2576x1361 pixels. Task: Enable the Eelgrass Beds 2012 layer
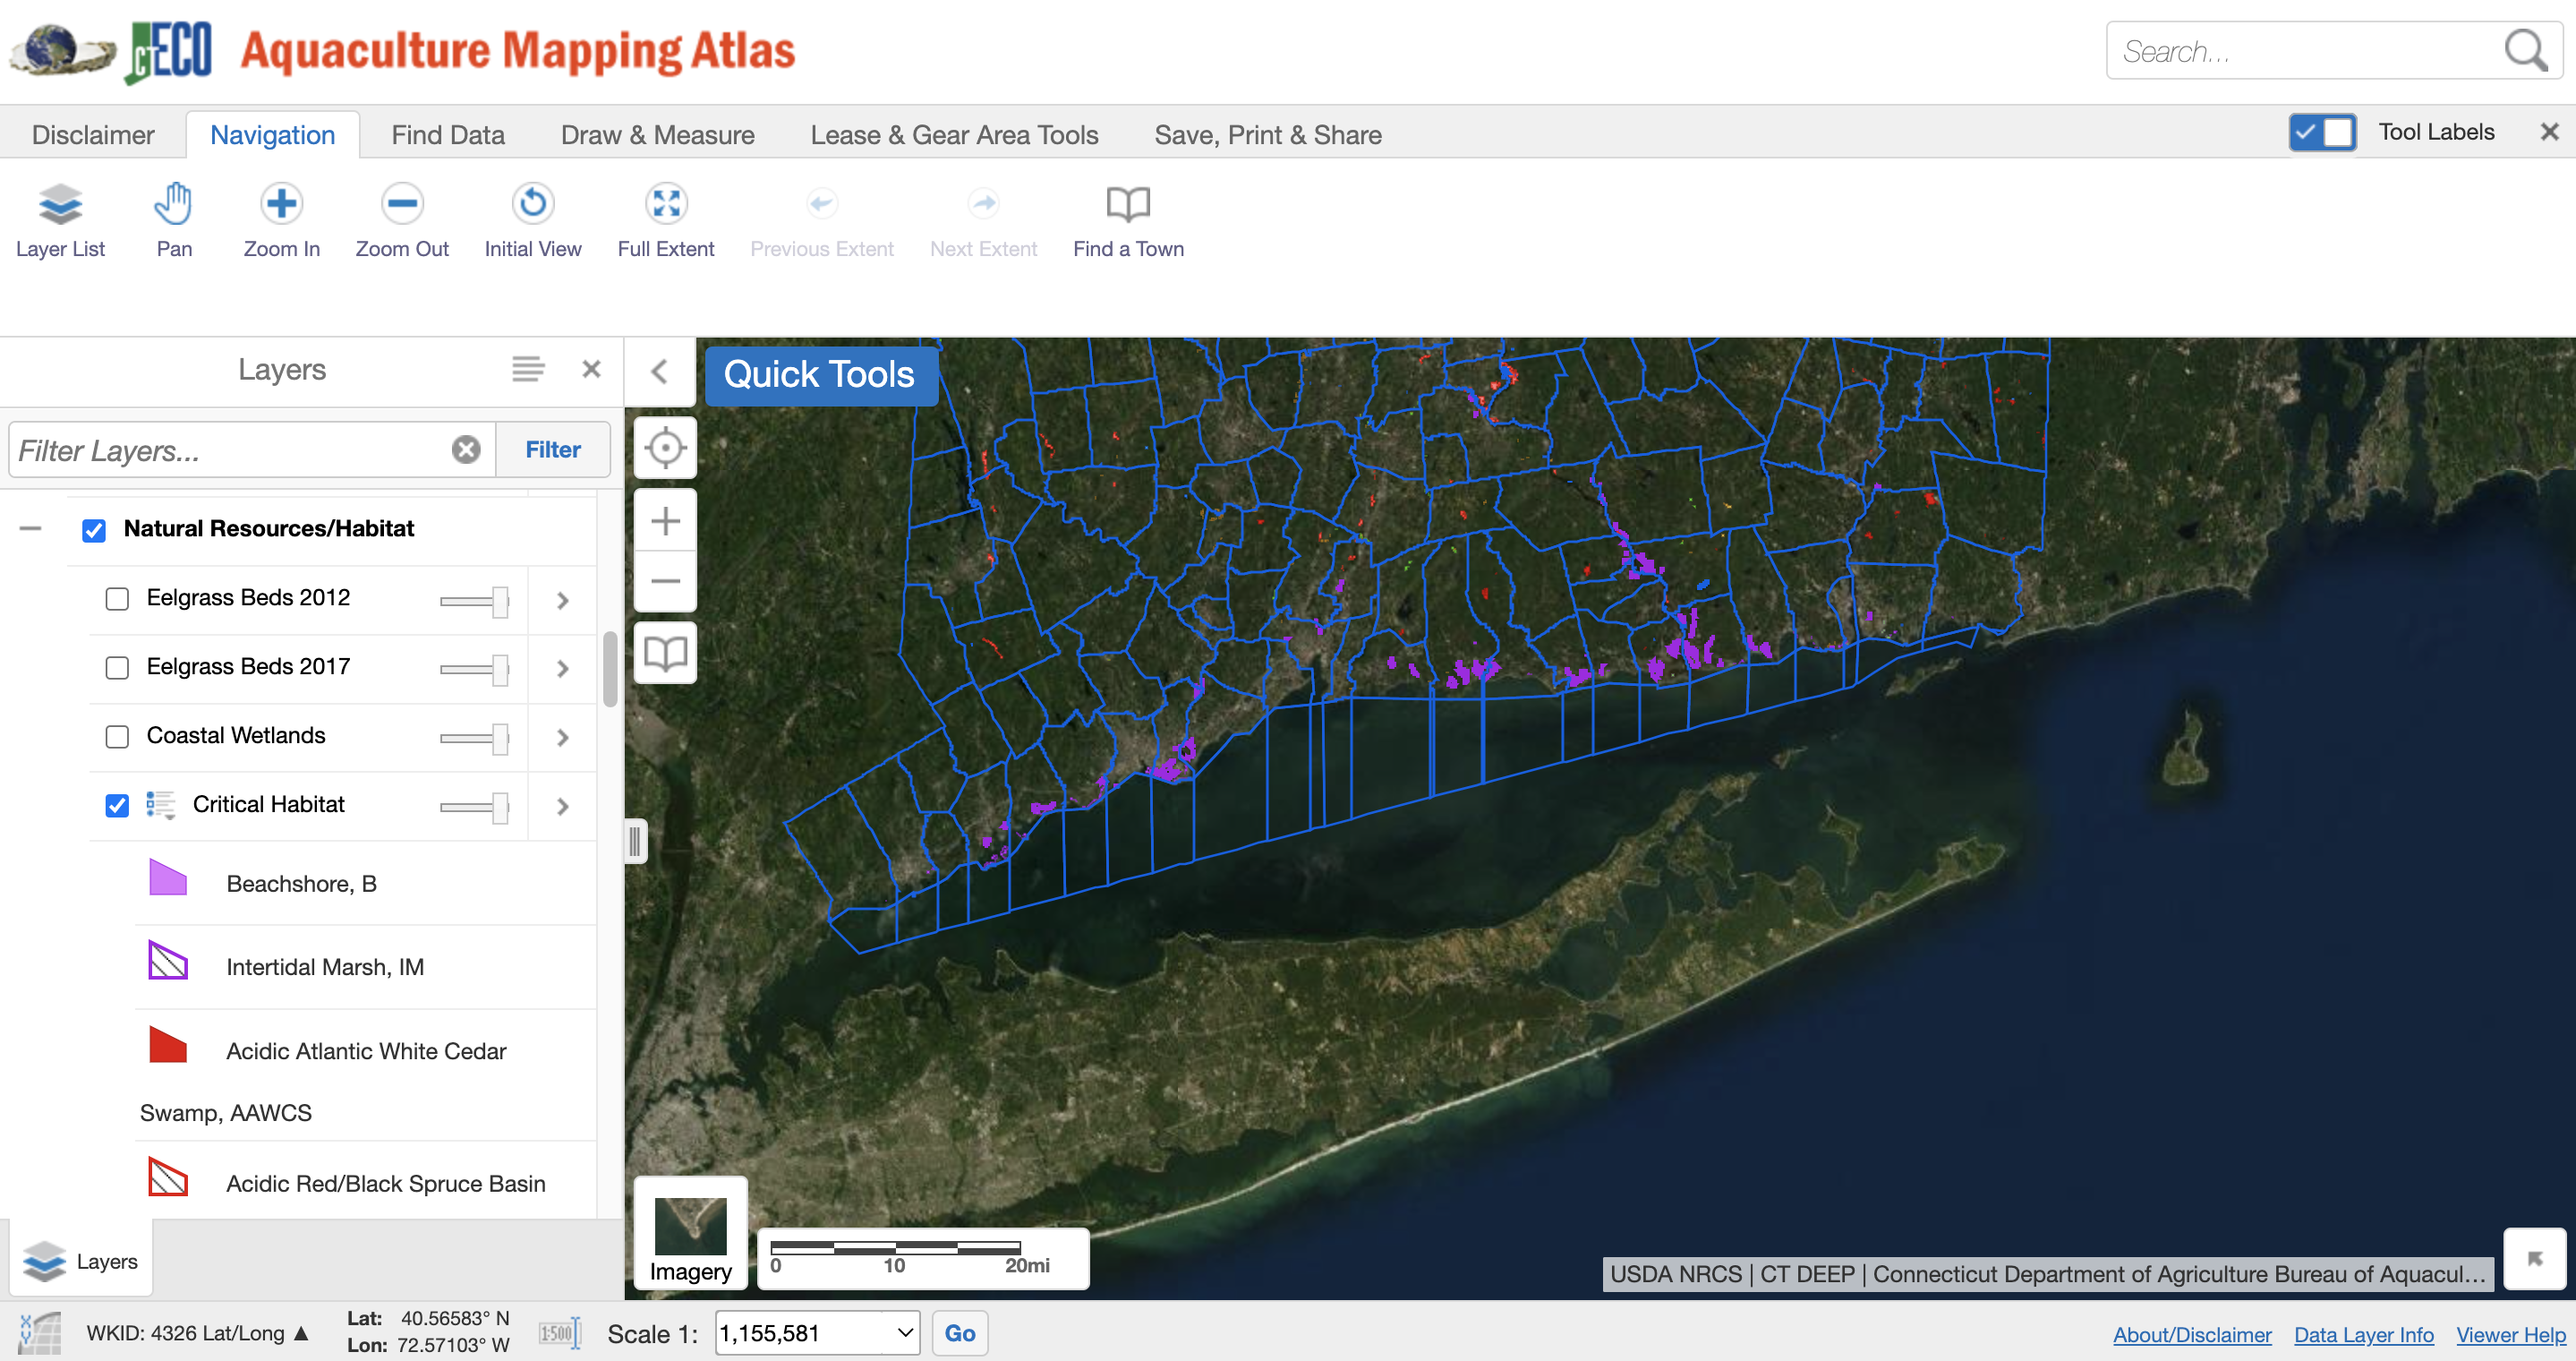pyautogui.click(x=117, y=599)
